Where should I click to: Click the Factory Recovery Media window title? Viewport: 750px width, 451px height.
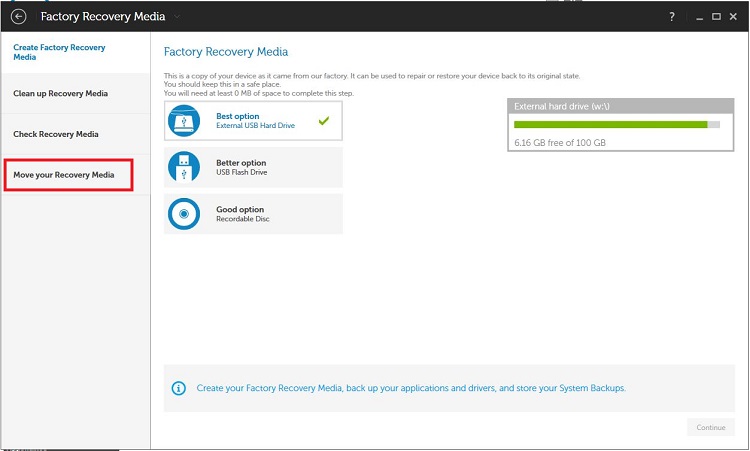tap(103, 17)
